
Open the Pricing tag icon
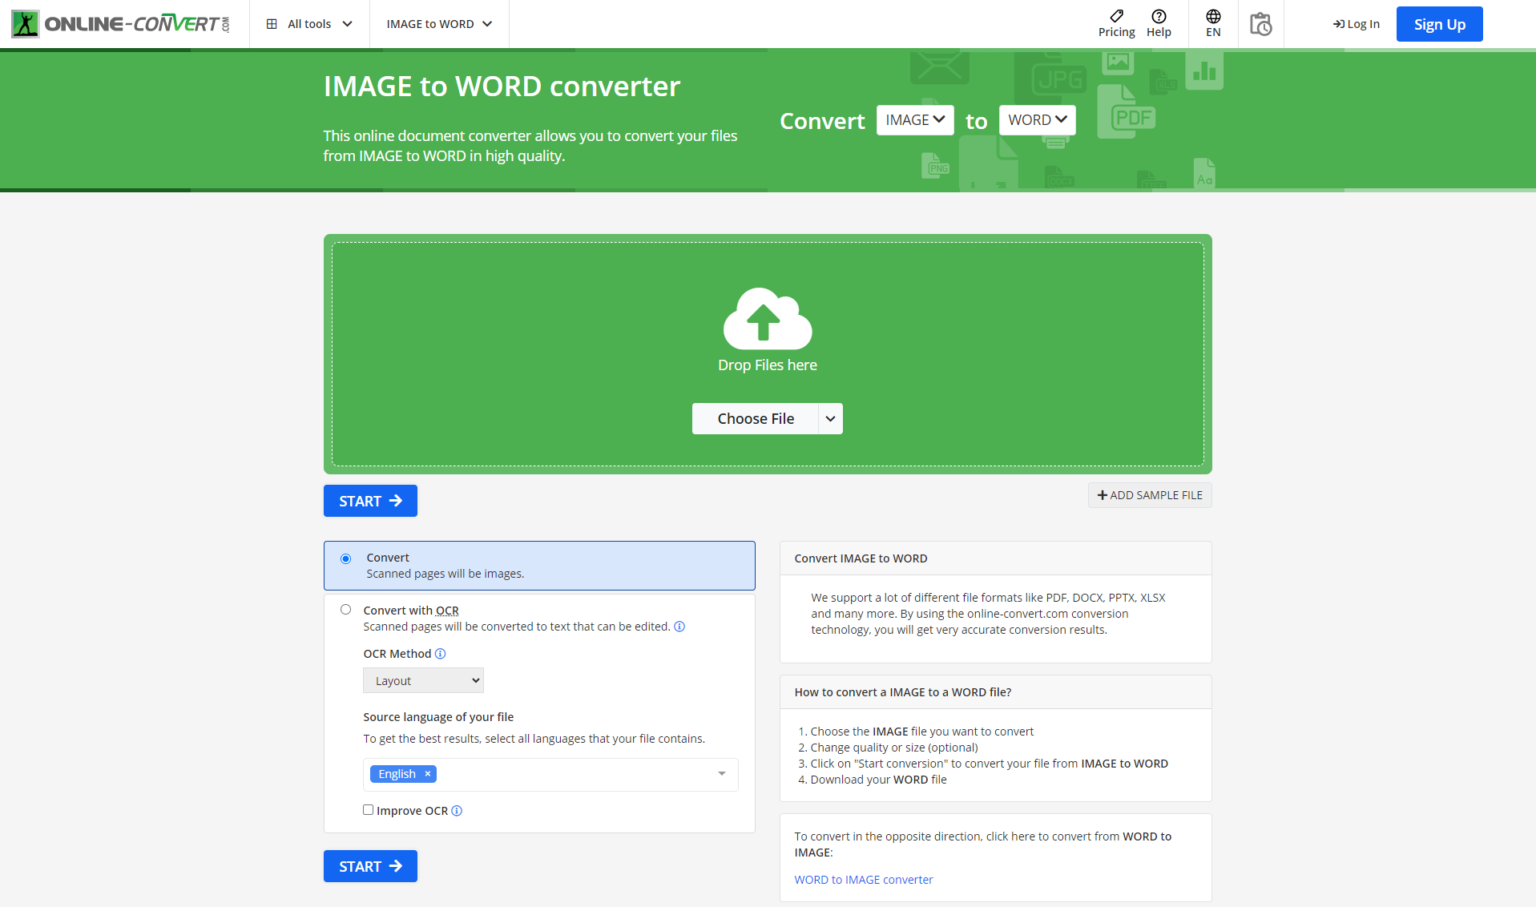(x=1116, y=16)
